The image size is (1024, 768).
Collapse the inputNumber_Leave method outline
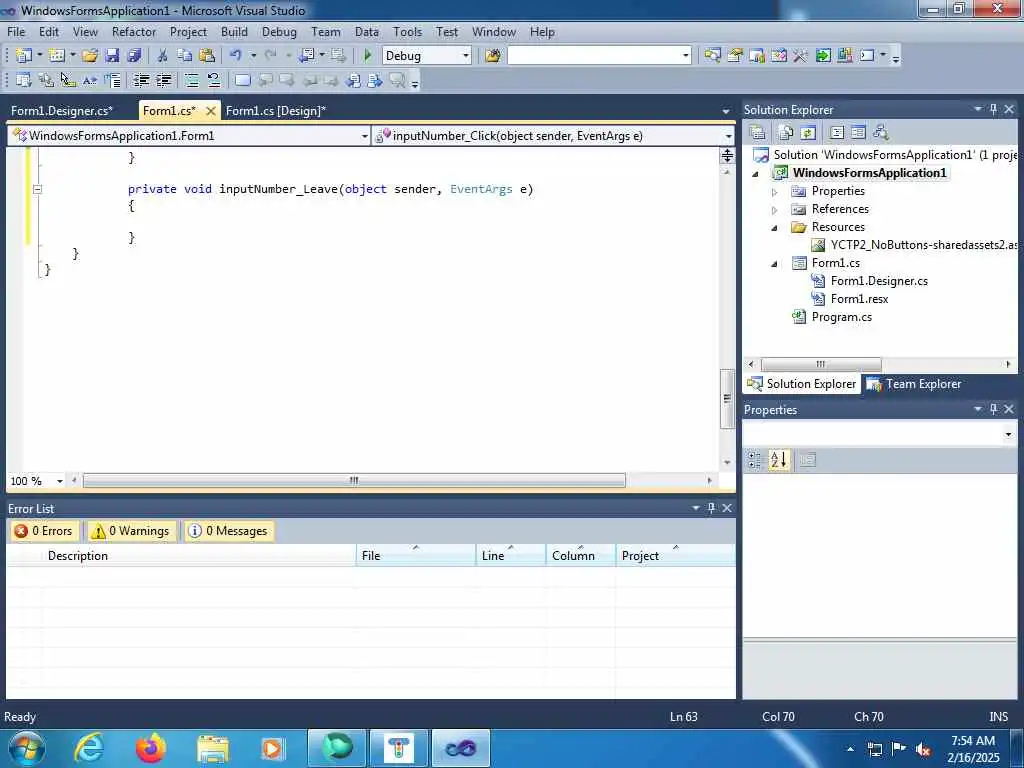click(x=37, y=189)
